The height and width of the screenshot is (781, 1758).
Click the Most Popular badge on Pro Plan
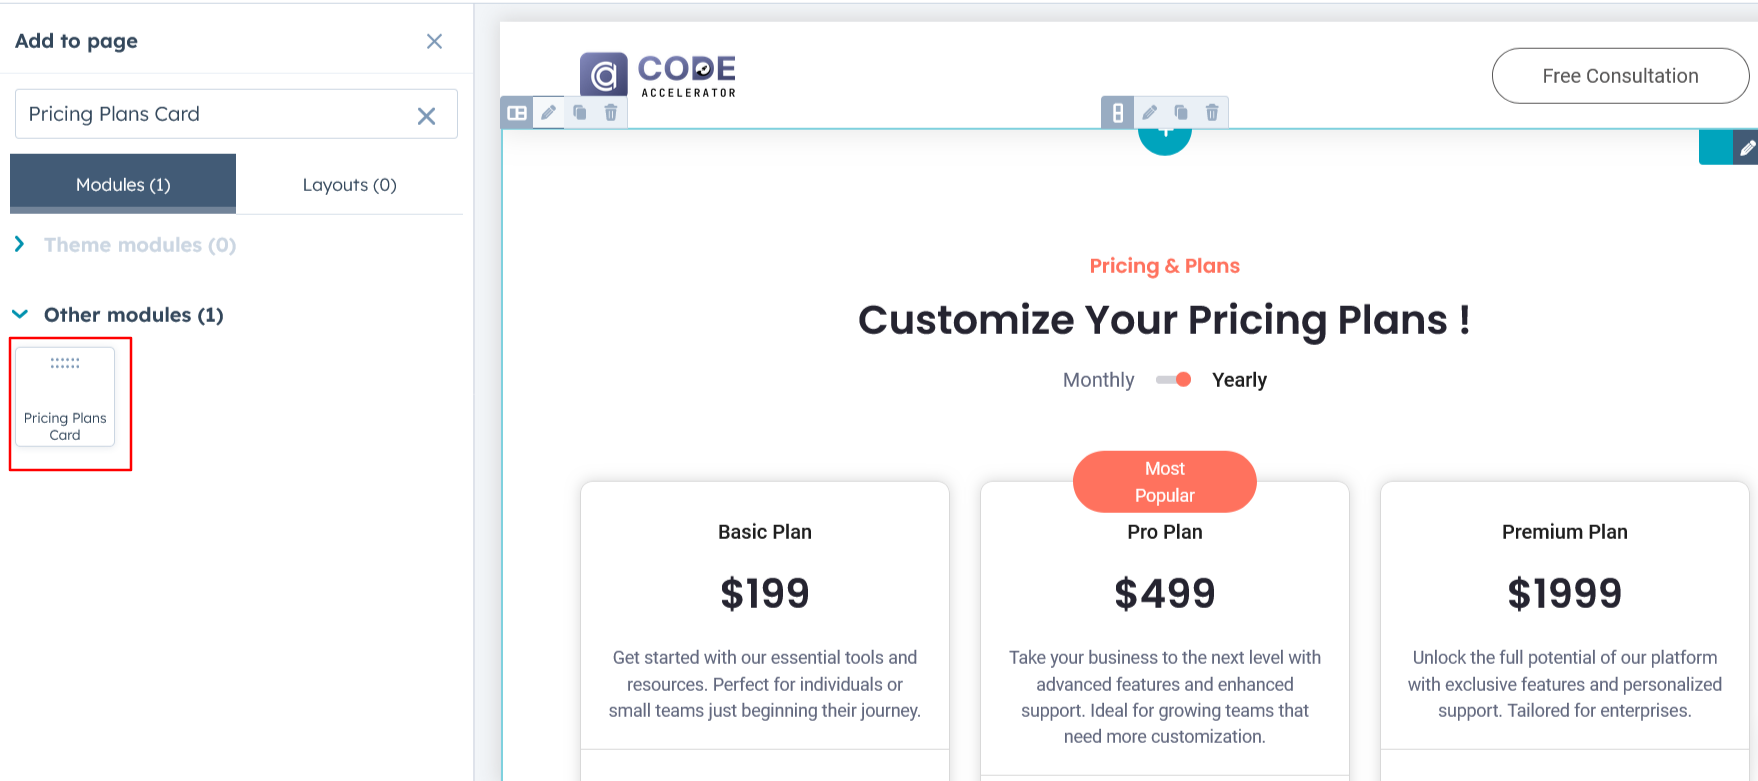click(1164, 482)
